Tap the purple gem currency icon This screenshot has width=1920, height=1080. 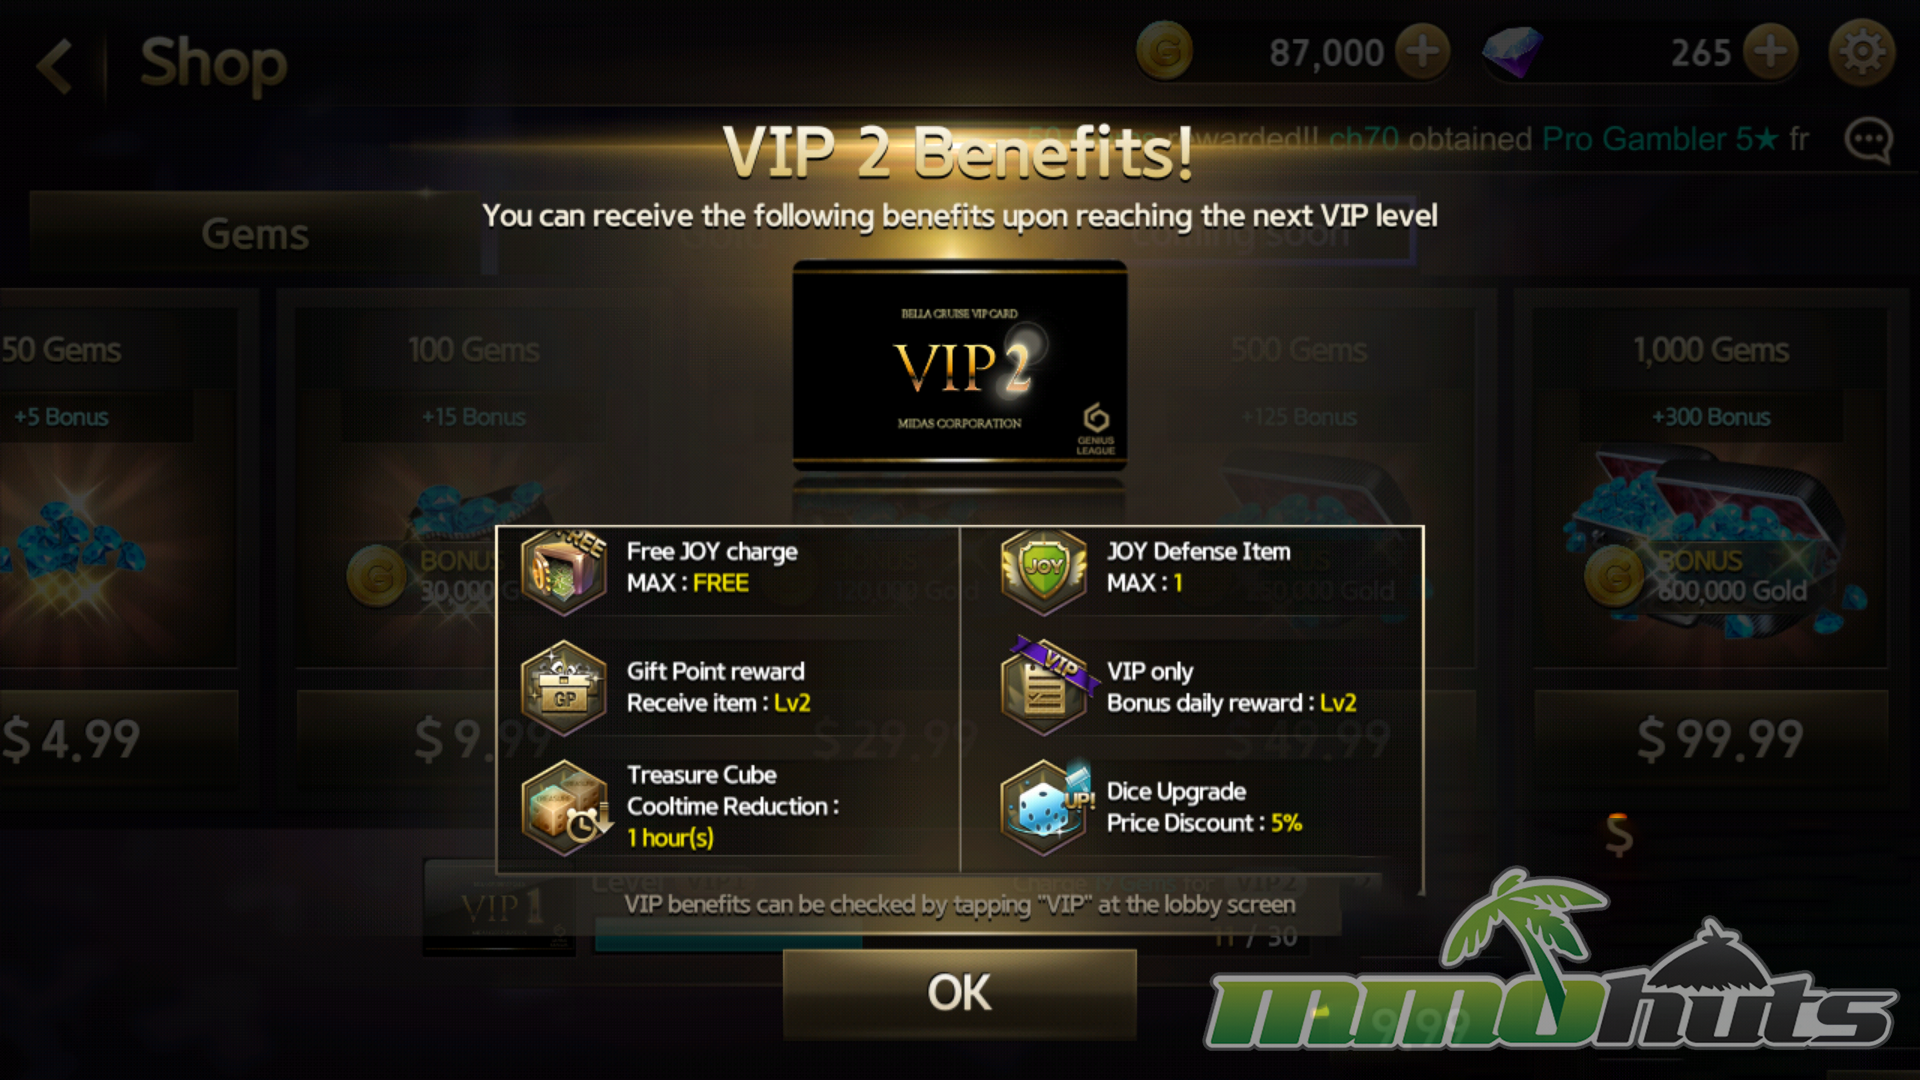click(x=1512, y=52)
